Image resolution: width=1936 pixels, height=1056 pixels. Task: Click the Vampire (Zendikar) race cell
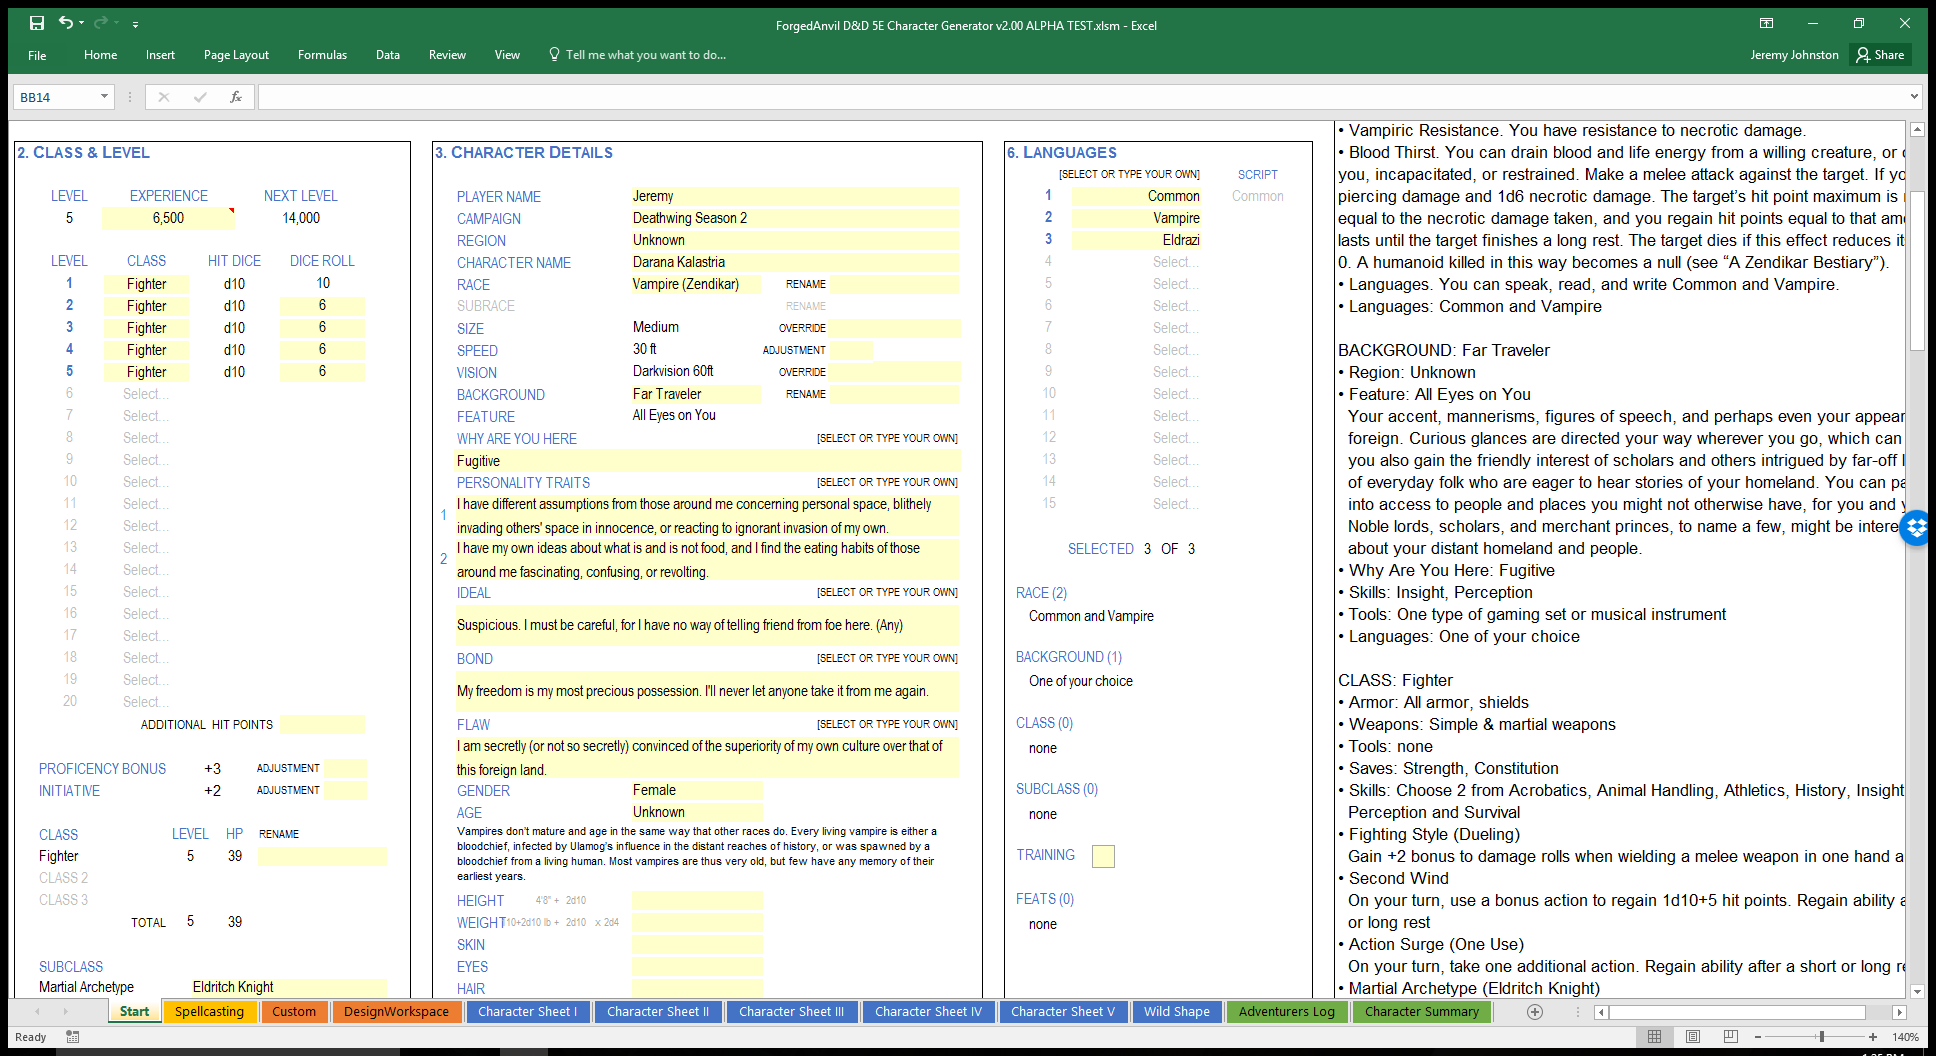(x=696, y=284)
